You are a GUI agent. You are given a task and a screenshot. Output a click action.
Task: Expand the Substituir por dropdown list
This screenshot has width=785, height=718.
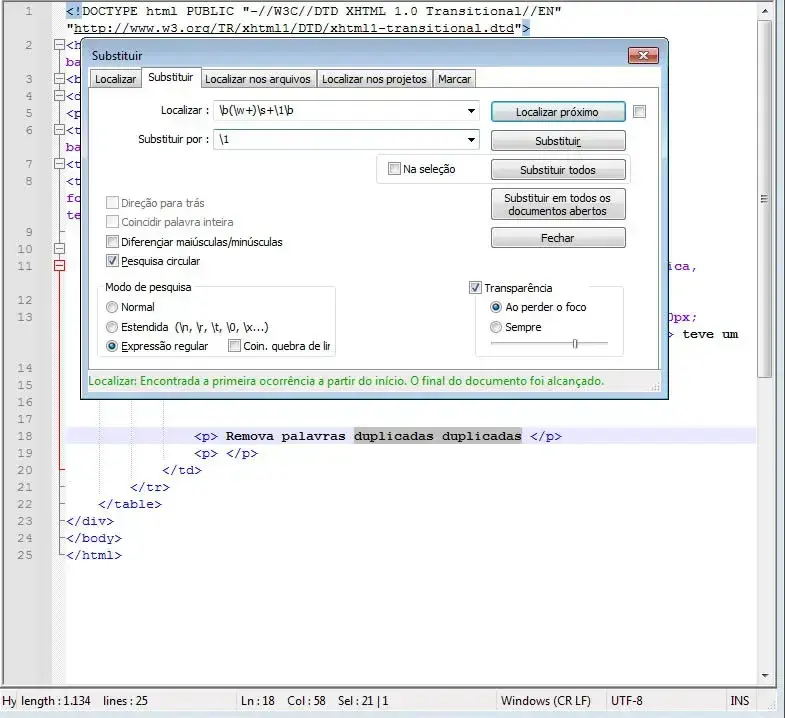click(x=470, y=140)
